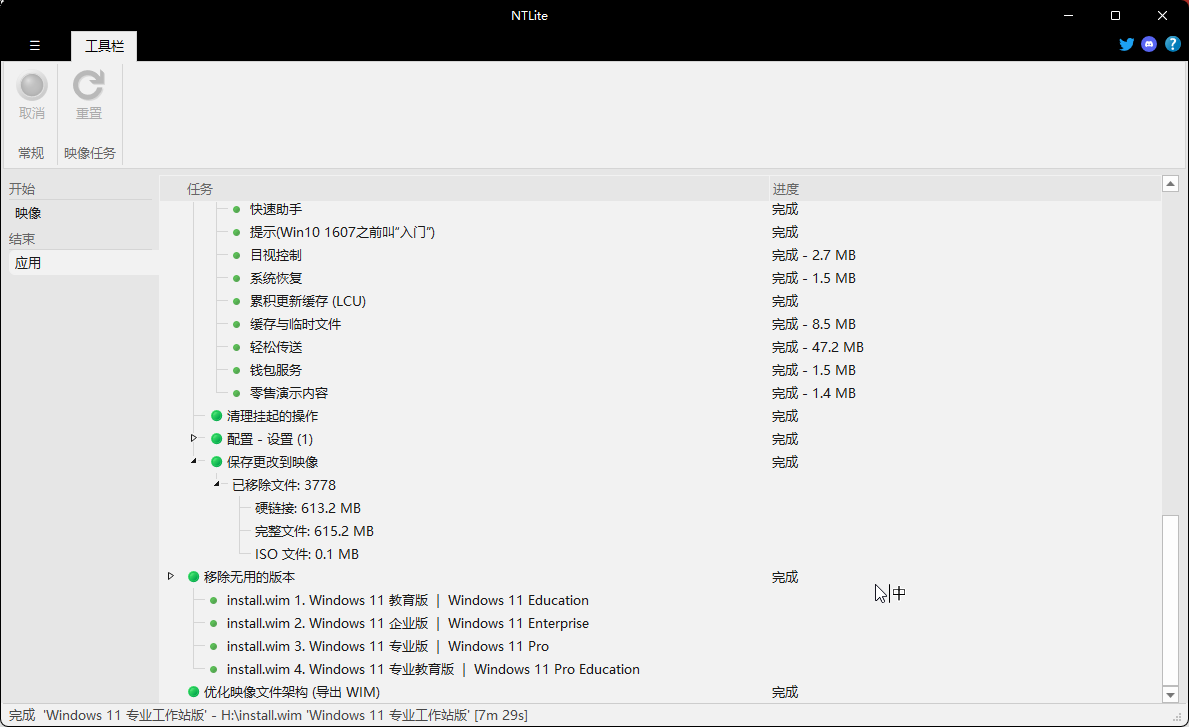Open the Discord link icon
This screenshot has height=727, width=1189.
point(1150,44)
